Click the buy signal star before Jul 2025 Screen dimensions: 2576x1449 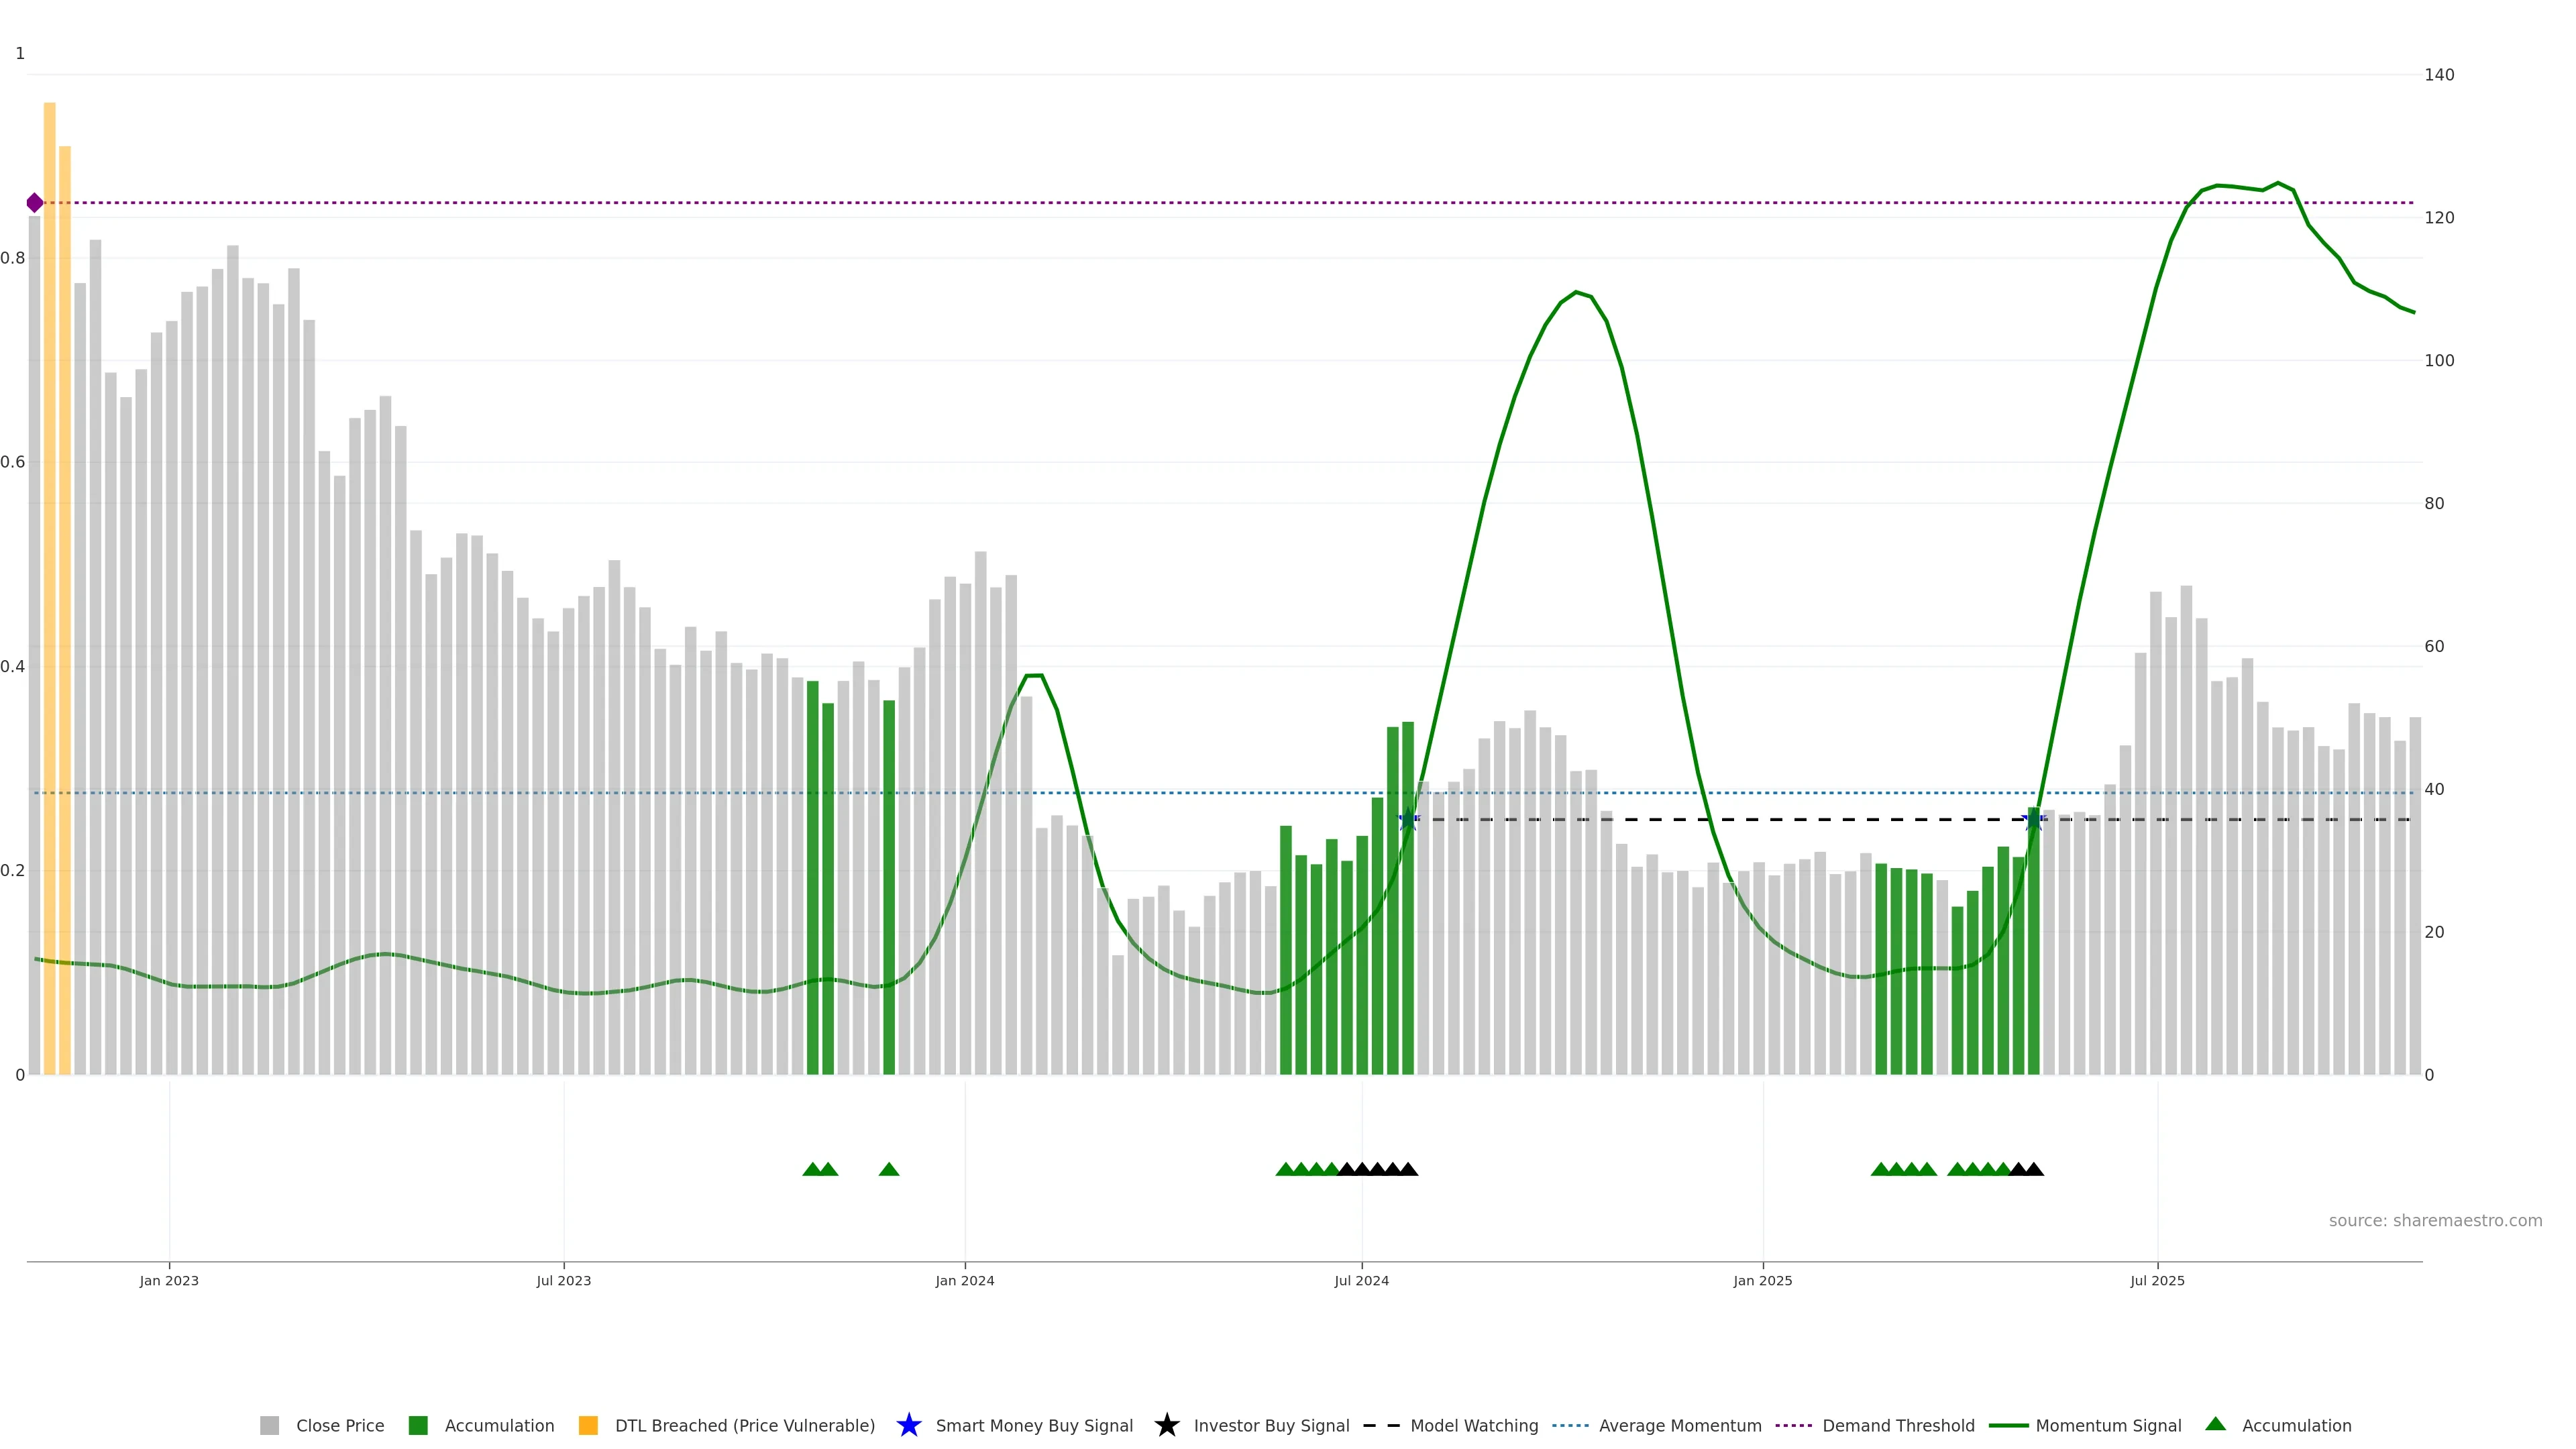pyautogui.click(x=2033, y=820)
